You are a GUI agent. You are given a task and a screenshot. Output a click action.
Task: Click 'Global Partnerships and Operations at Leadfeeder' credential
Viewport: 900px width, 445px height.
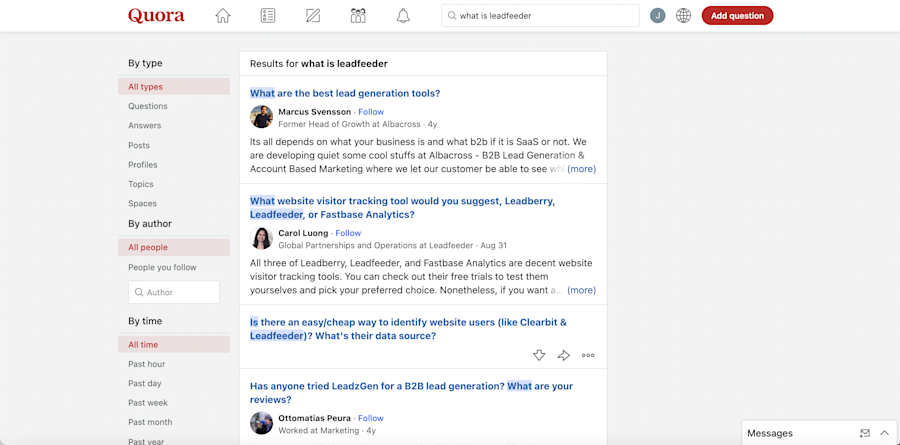point(376,245)
